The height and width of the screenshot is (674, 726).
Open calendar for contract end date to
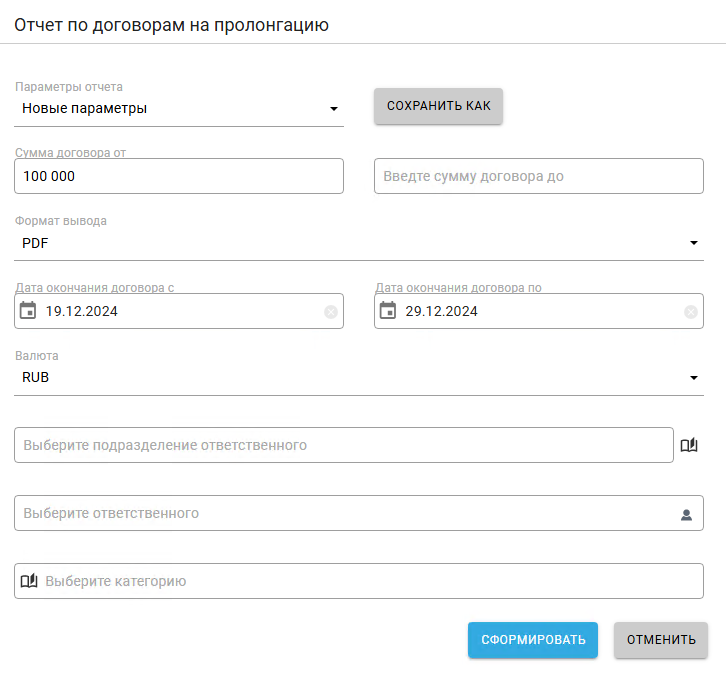pyautogui.click(x=388, y=311)
